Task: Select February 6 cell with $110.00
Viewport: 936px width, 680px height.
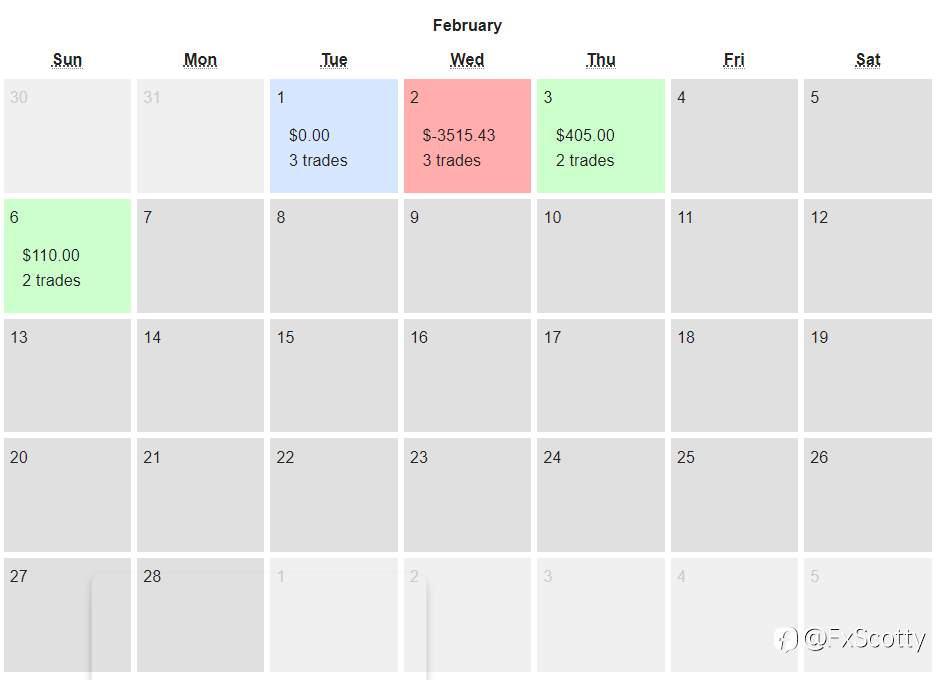Action: (x=67, y=256)
